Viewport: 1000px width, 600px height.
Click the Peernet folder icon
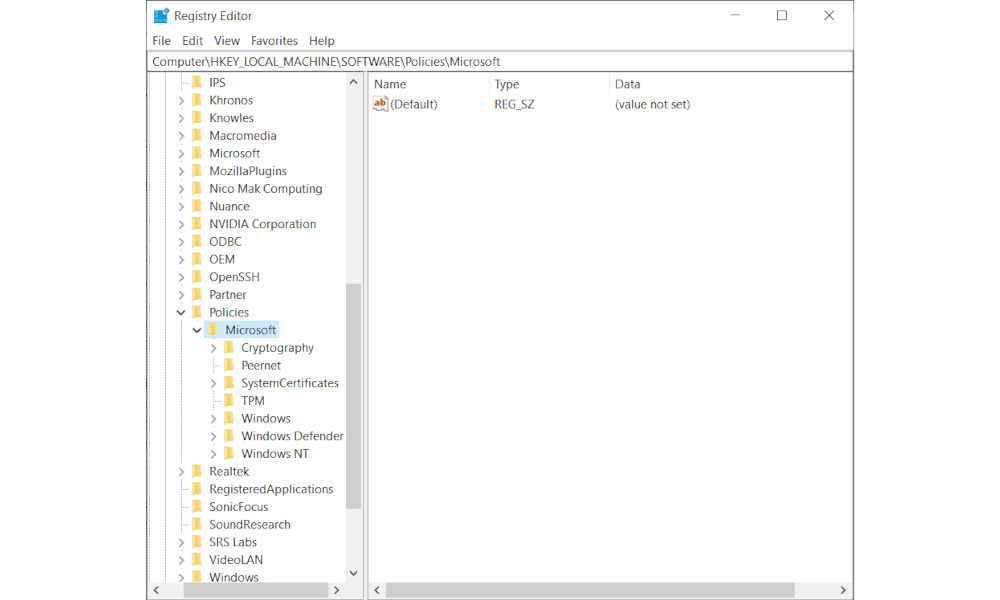[x=229, y=365]
